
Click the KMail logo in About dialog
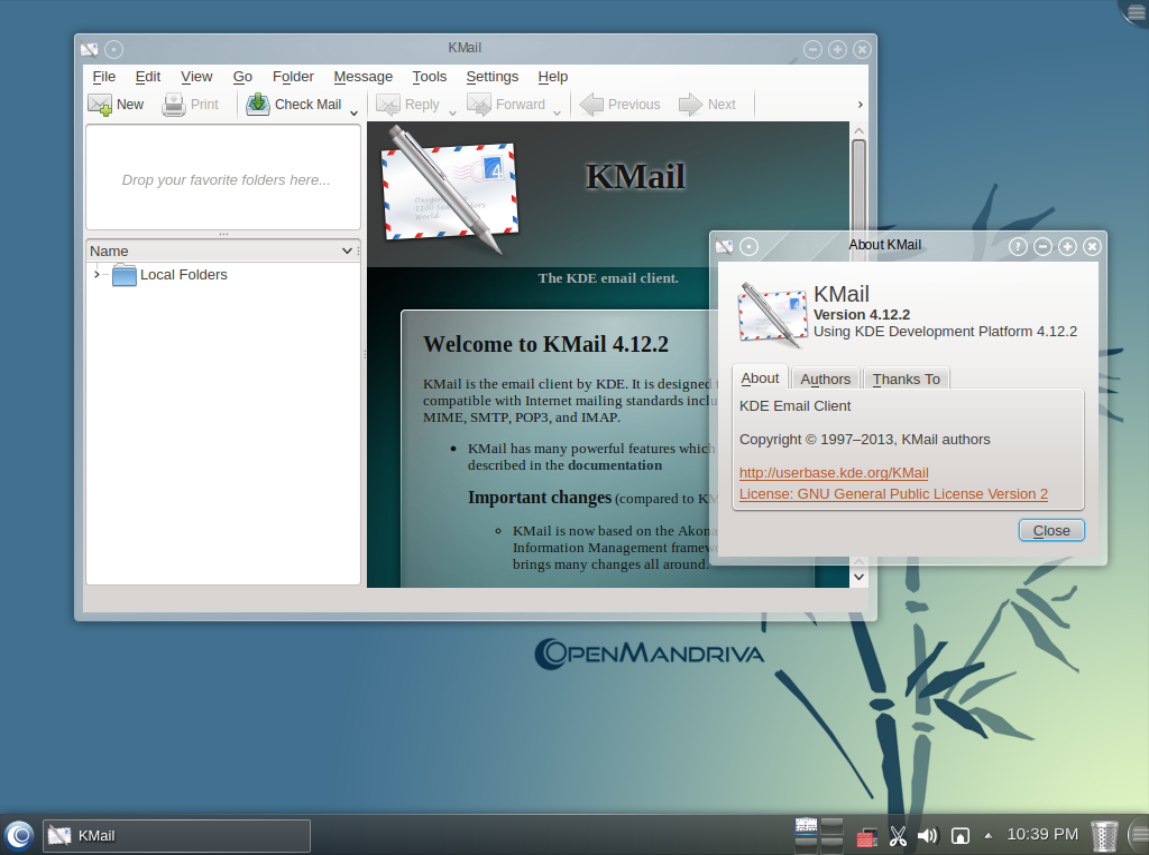(x=772, y=314)
